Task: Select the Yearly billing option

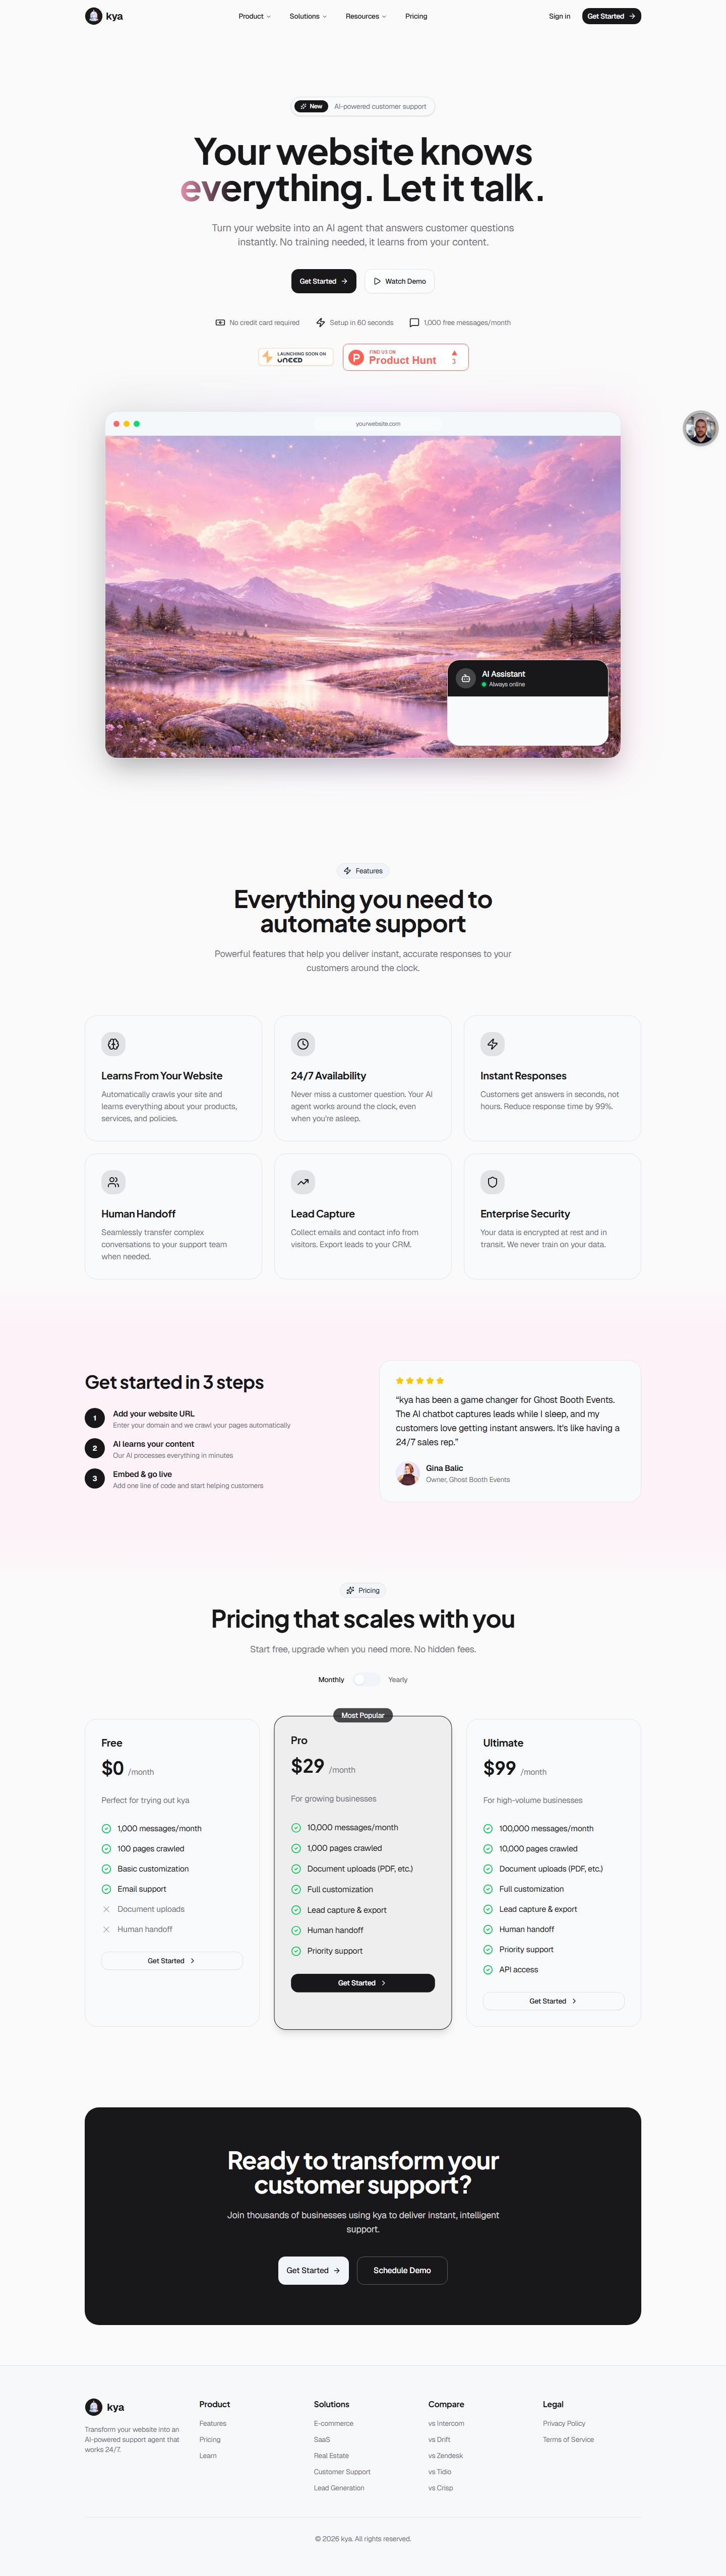Action: 398,1680
